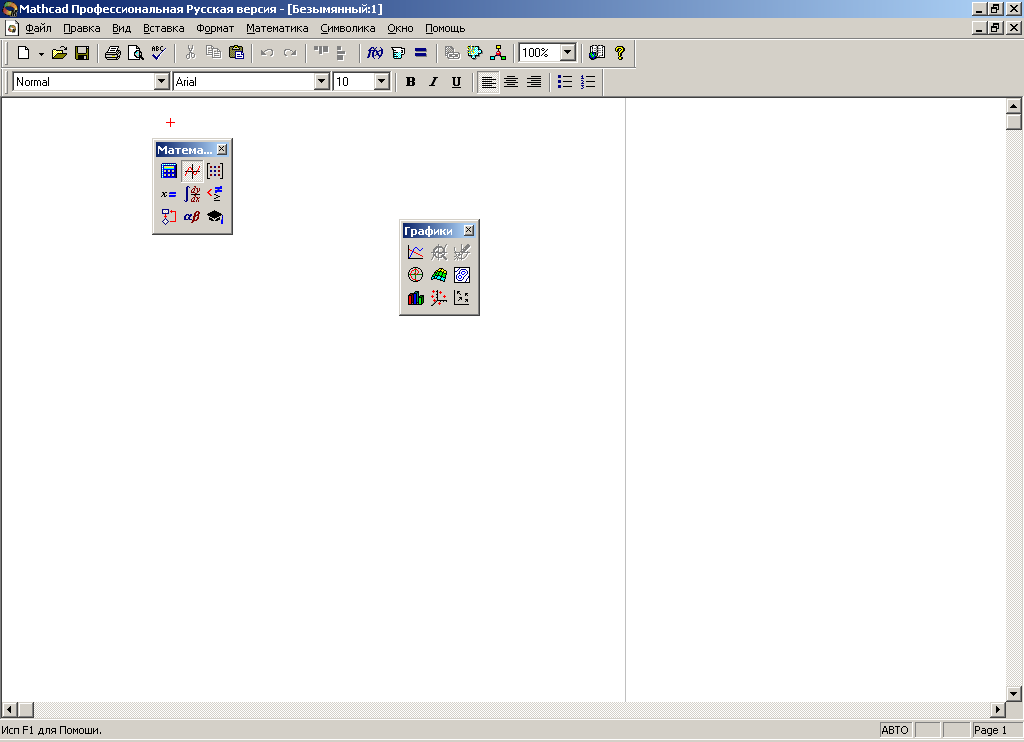
Task: Click the Help question mark icon
Action: 620,53
